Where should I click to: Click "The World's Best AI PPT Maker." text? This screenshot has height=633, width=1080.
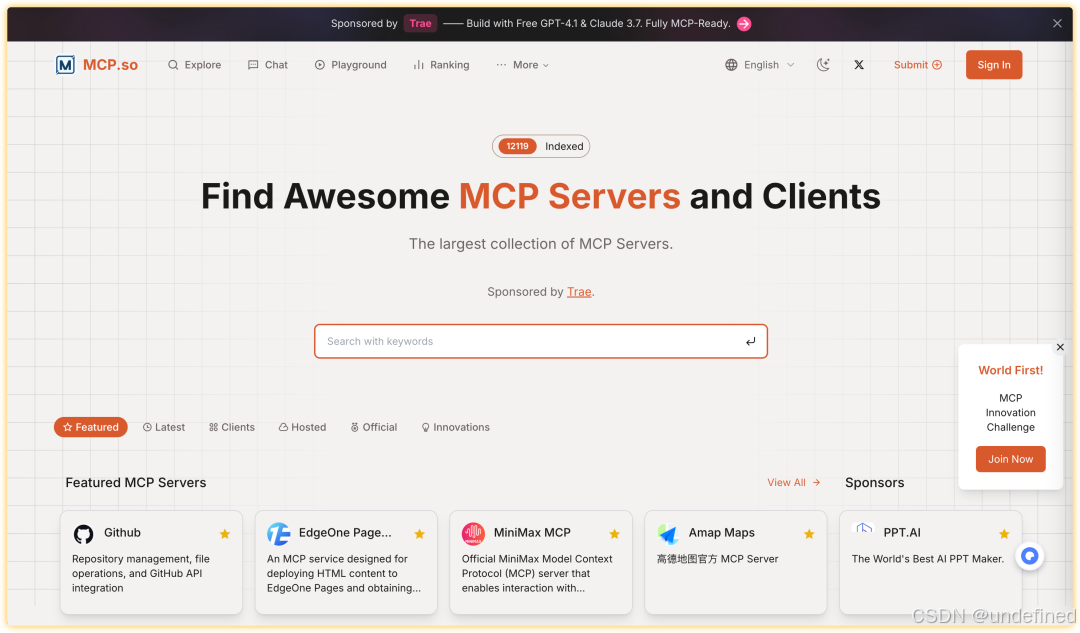click(x=928, y=559)
